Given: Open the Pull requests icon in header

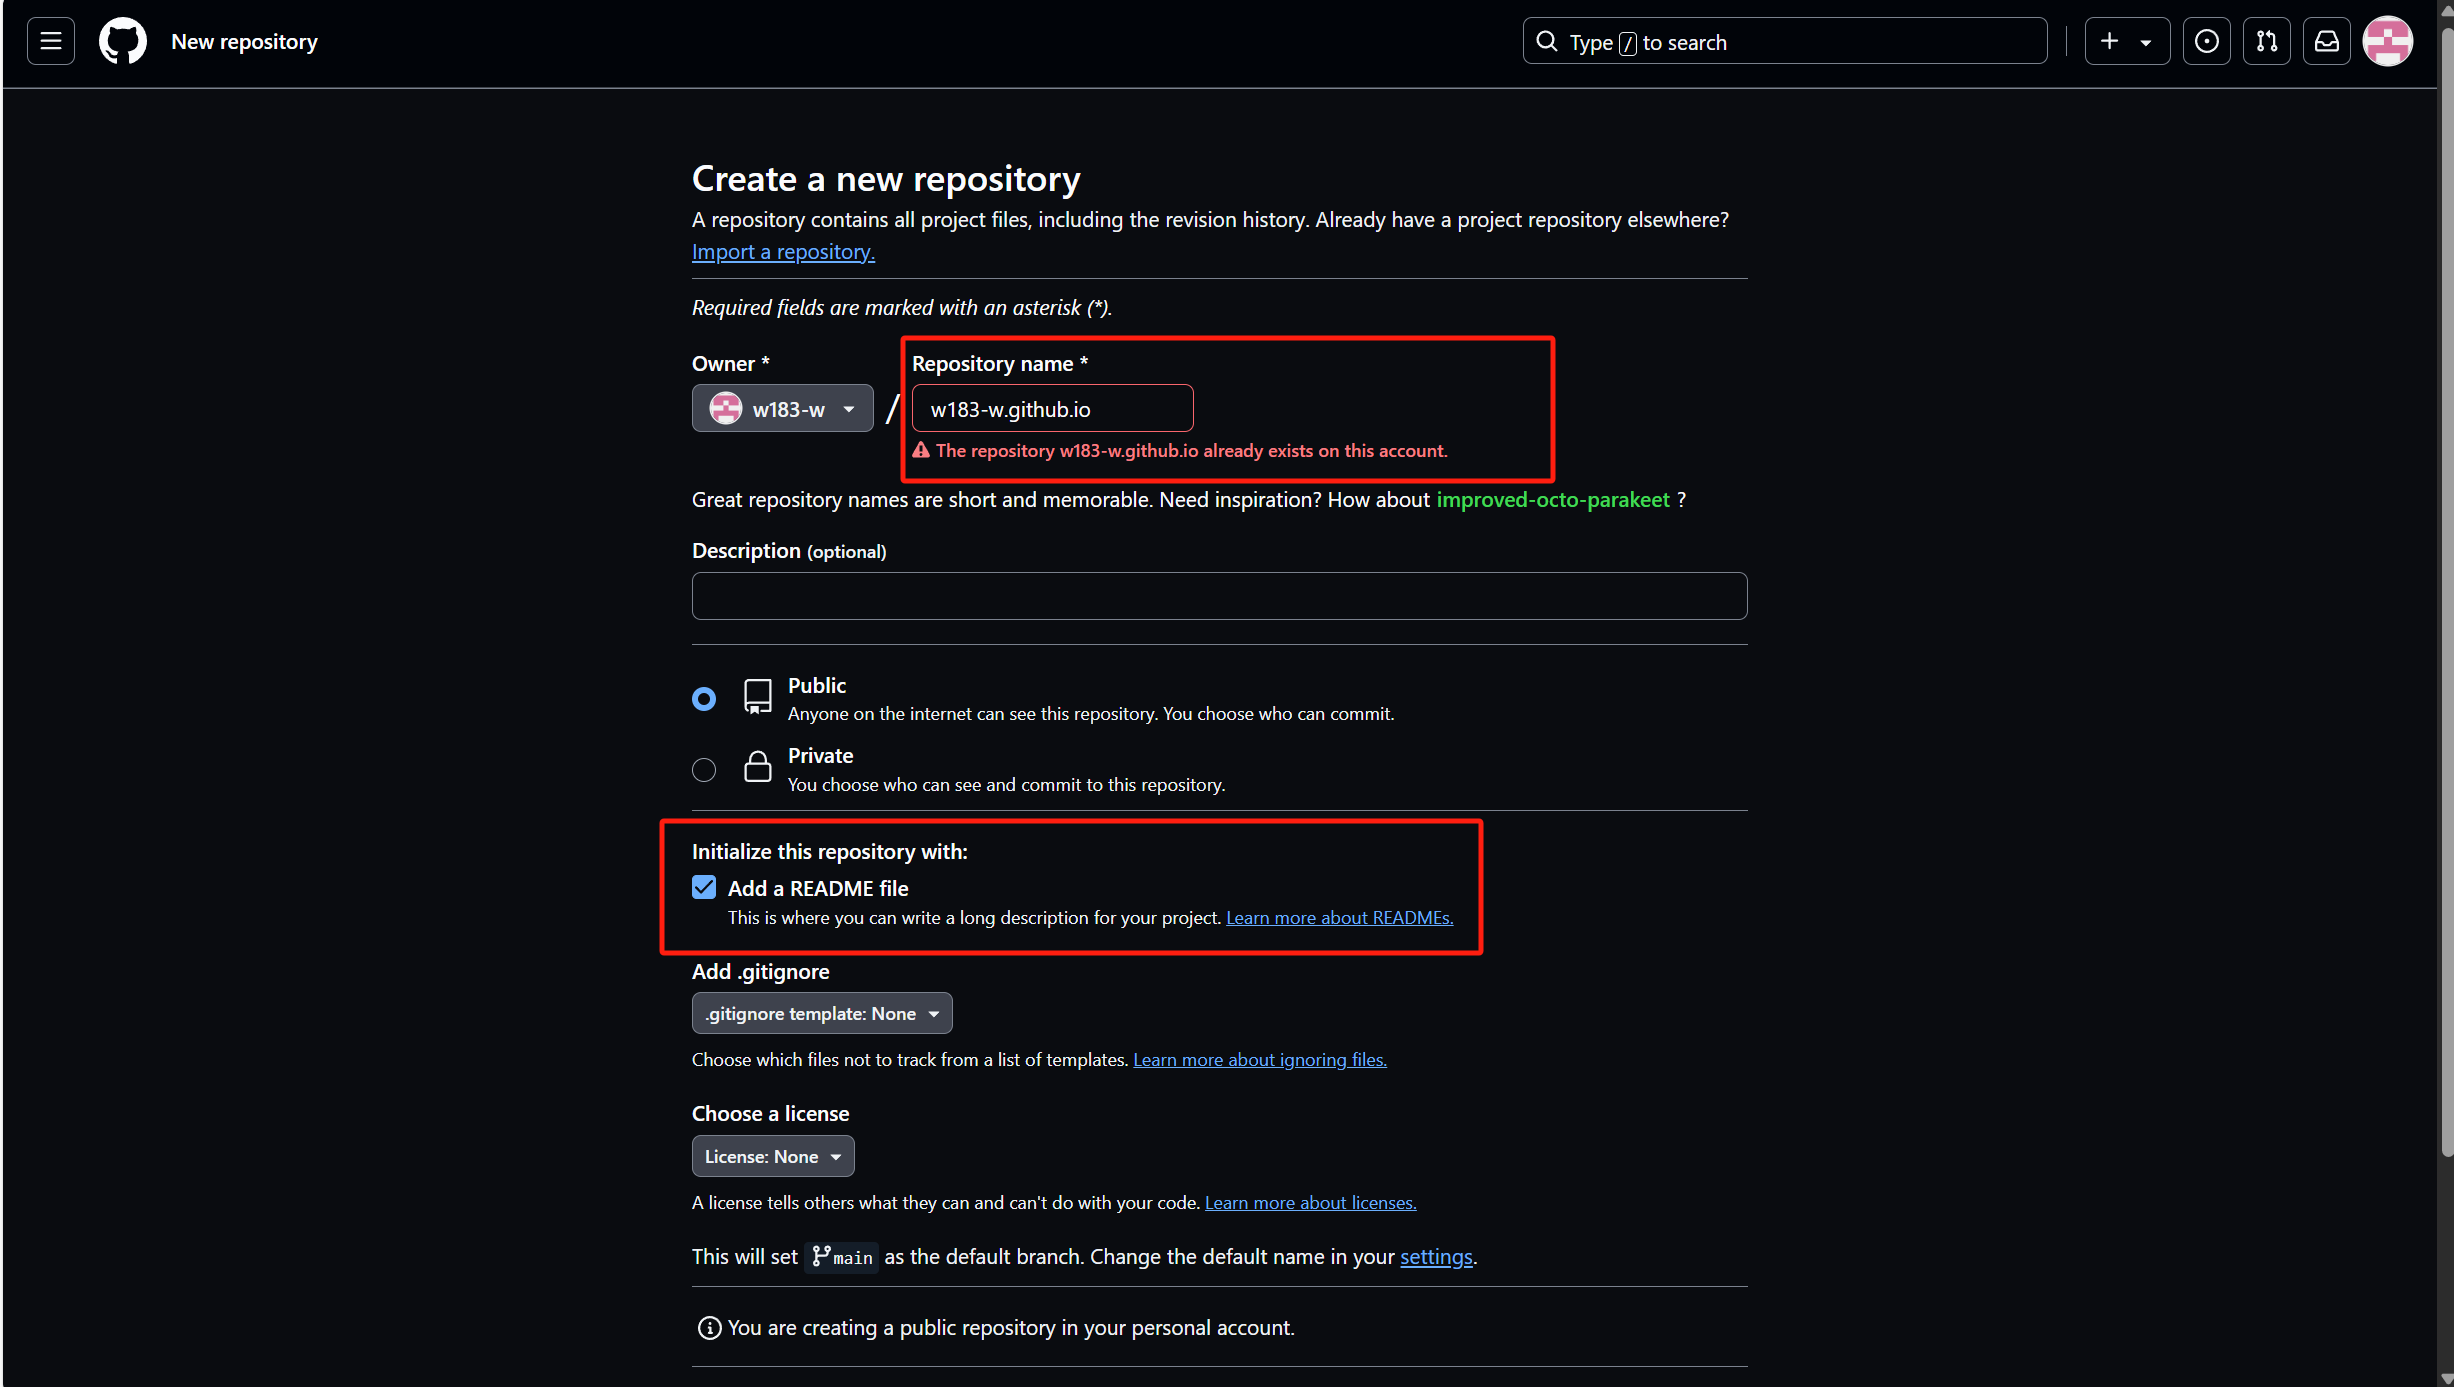Looking at the screenshot, I should click(x=2266, y=41).
